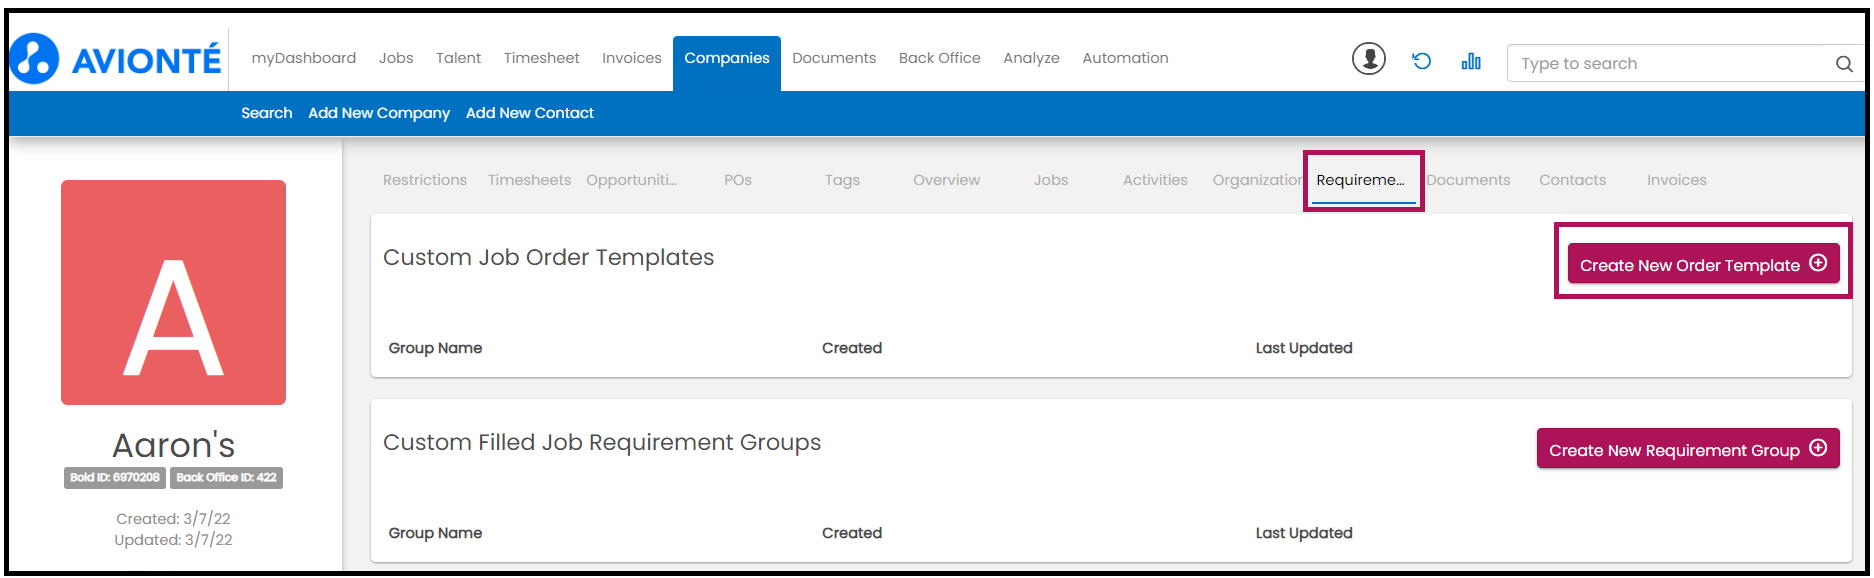
Task: Go to the Talent menu
Action: [459, 58]
